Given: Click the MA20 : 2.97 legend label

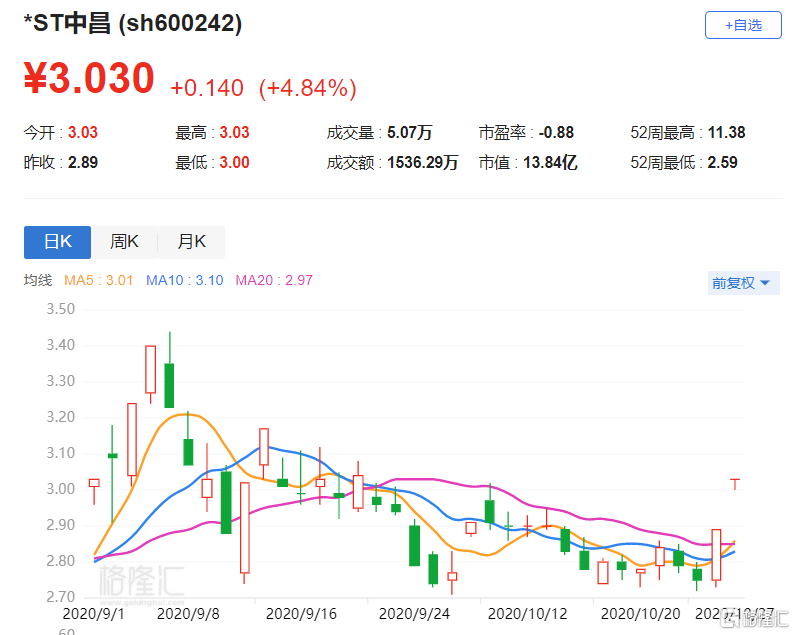Looking at the screenshot, I should tap(274, 280).
